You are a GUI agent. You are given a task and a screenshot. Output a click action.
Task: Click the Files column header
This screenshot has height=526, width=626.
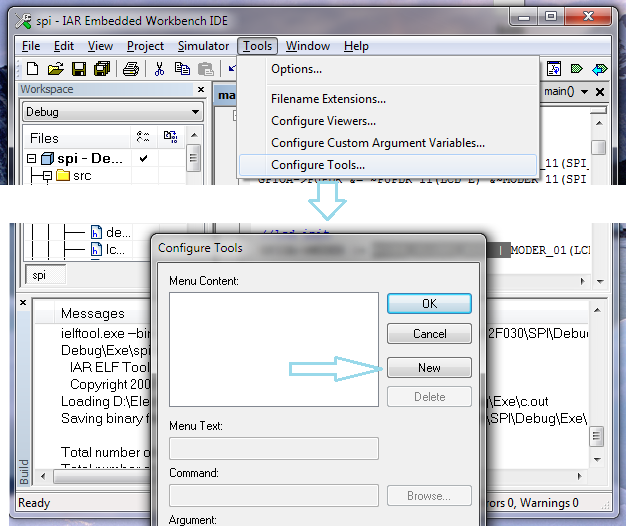[x=77, y=138]
